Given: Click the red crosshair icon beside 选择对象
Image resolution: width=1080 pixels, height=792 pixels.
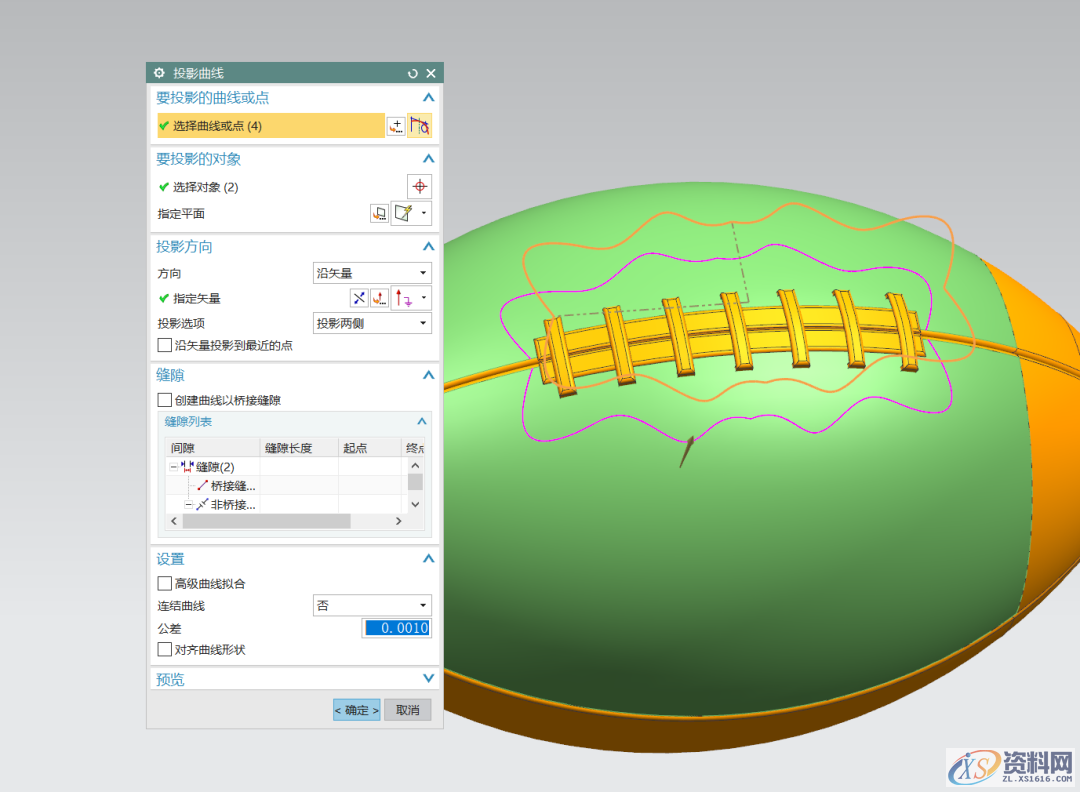Looking at the screenshot, I should (420, 187).
